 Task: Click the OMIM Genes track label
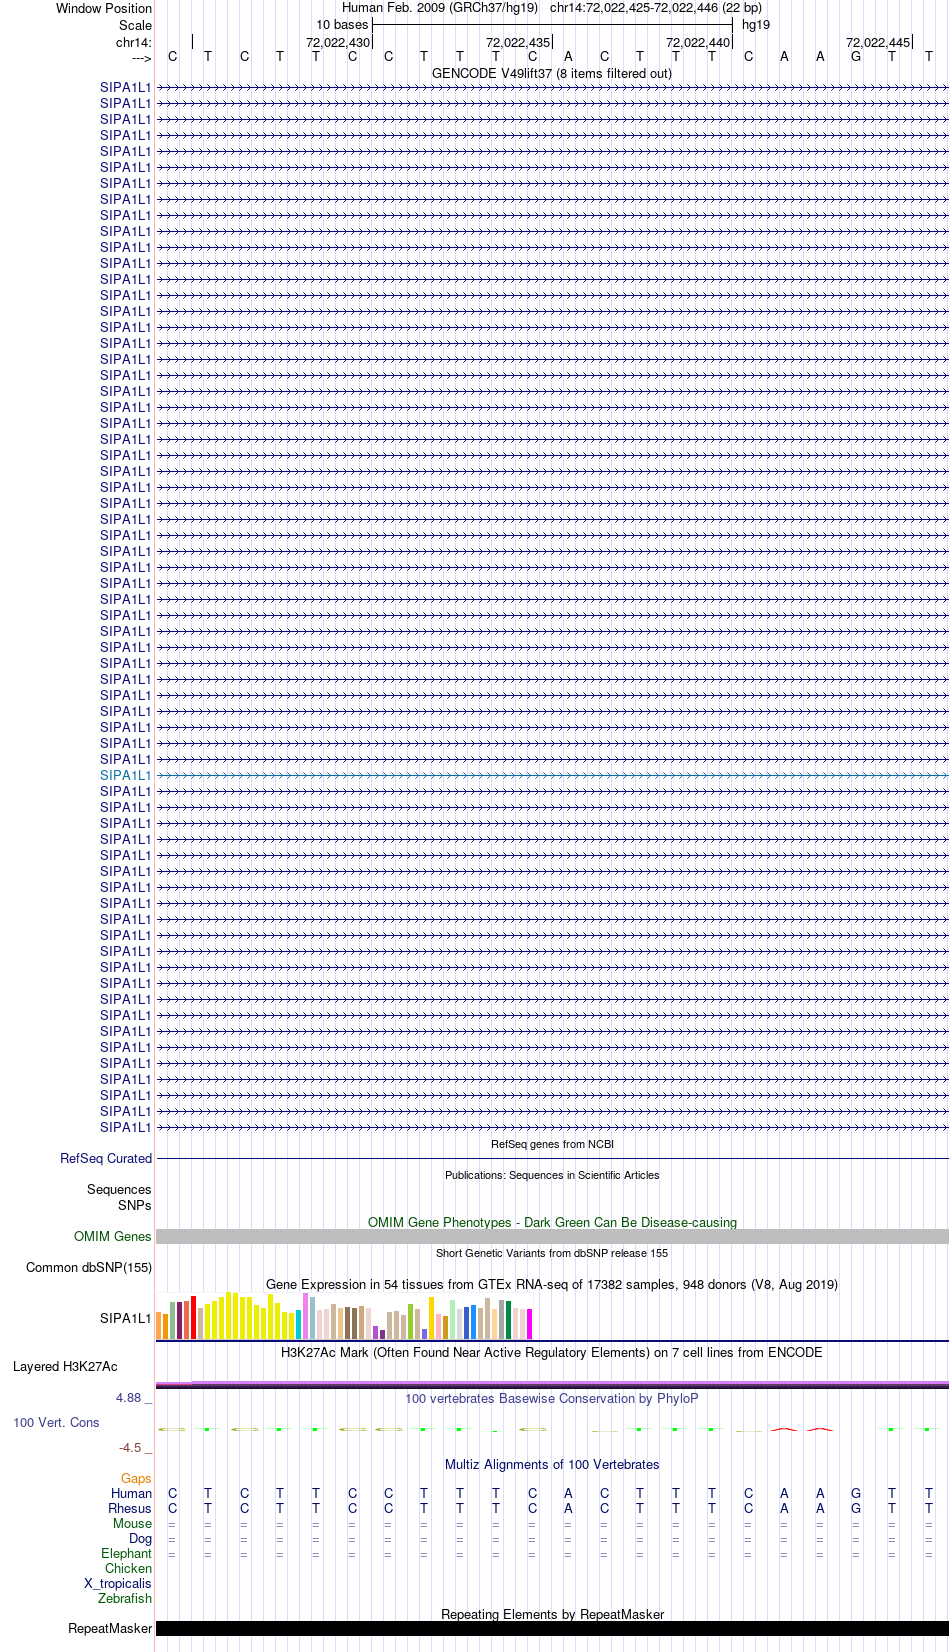pyautogui.click(x=112, y=1237)
